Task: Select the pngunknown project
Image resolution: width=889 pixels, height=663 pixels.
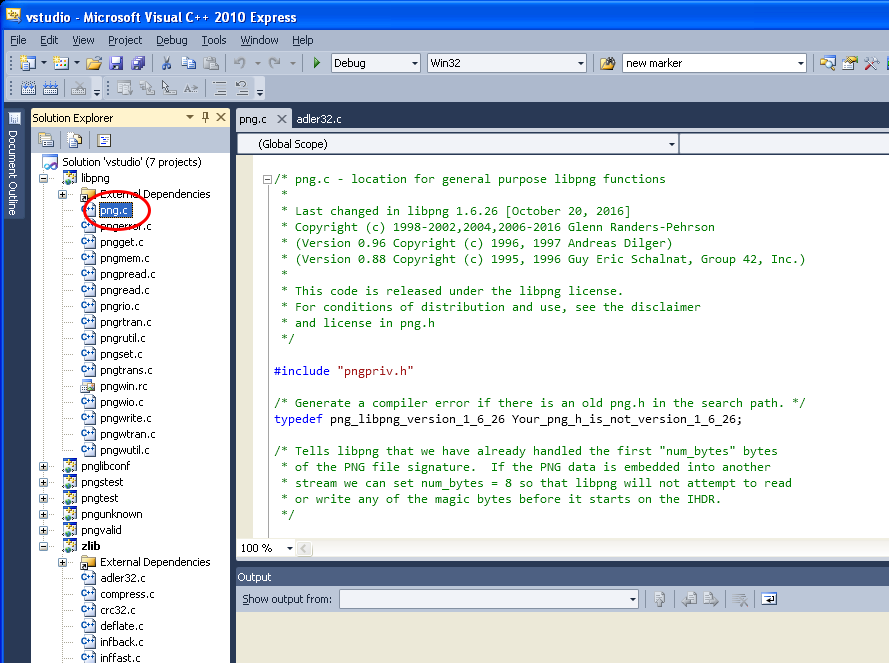Action: click(112, 514)
